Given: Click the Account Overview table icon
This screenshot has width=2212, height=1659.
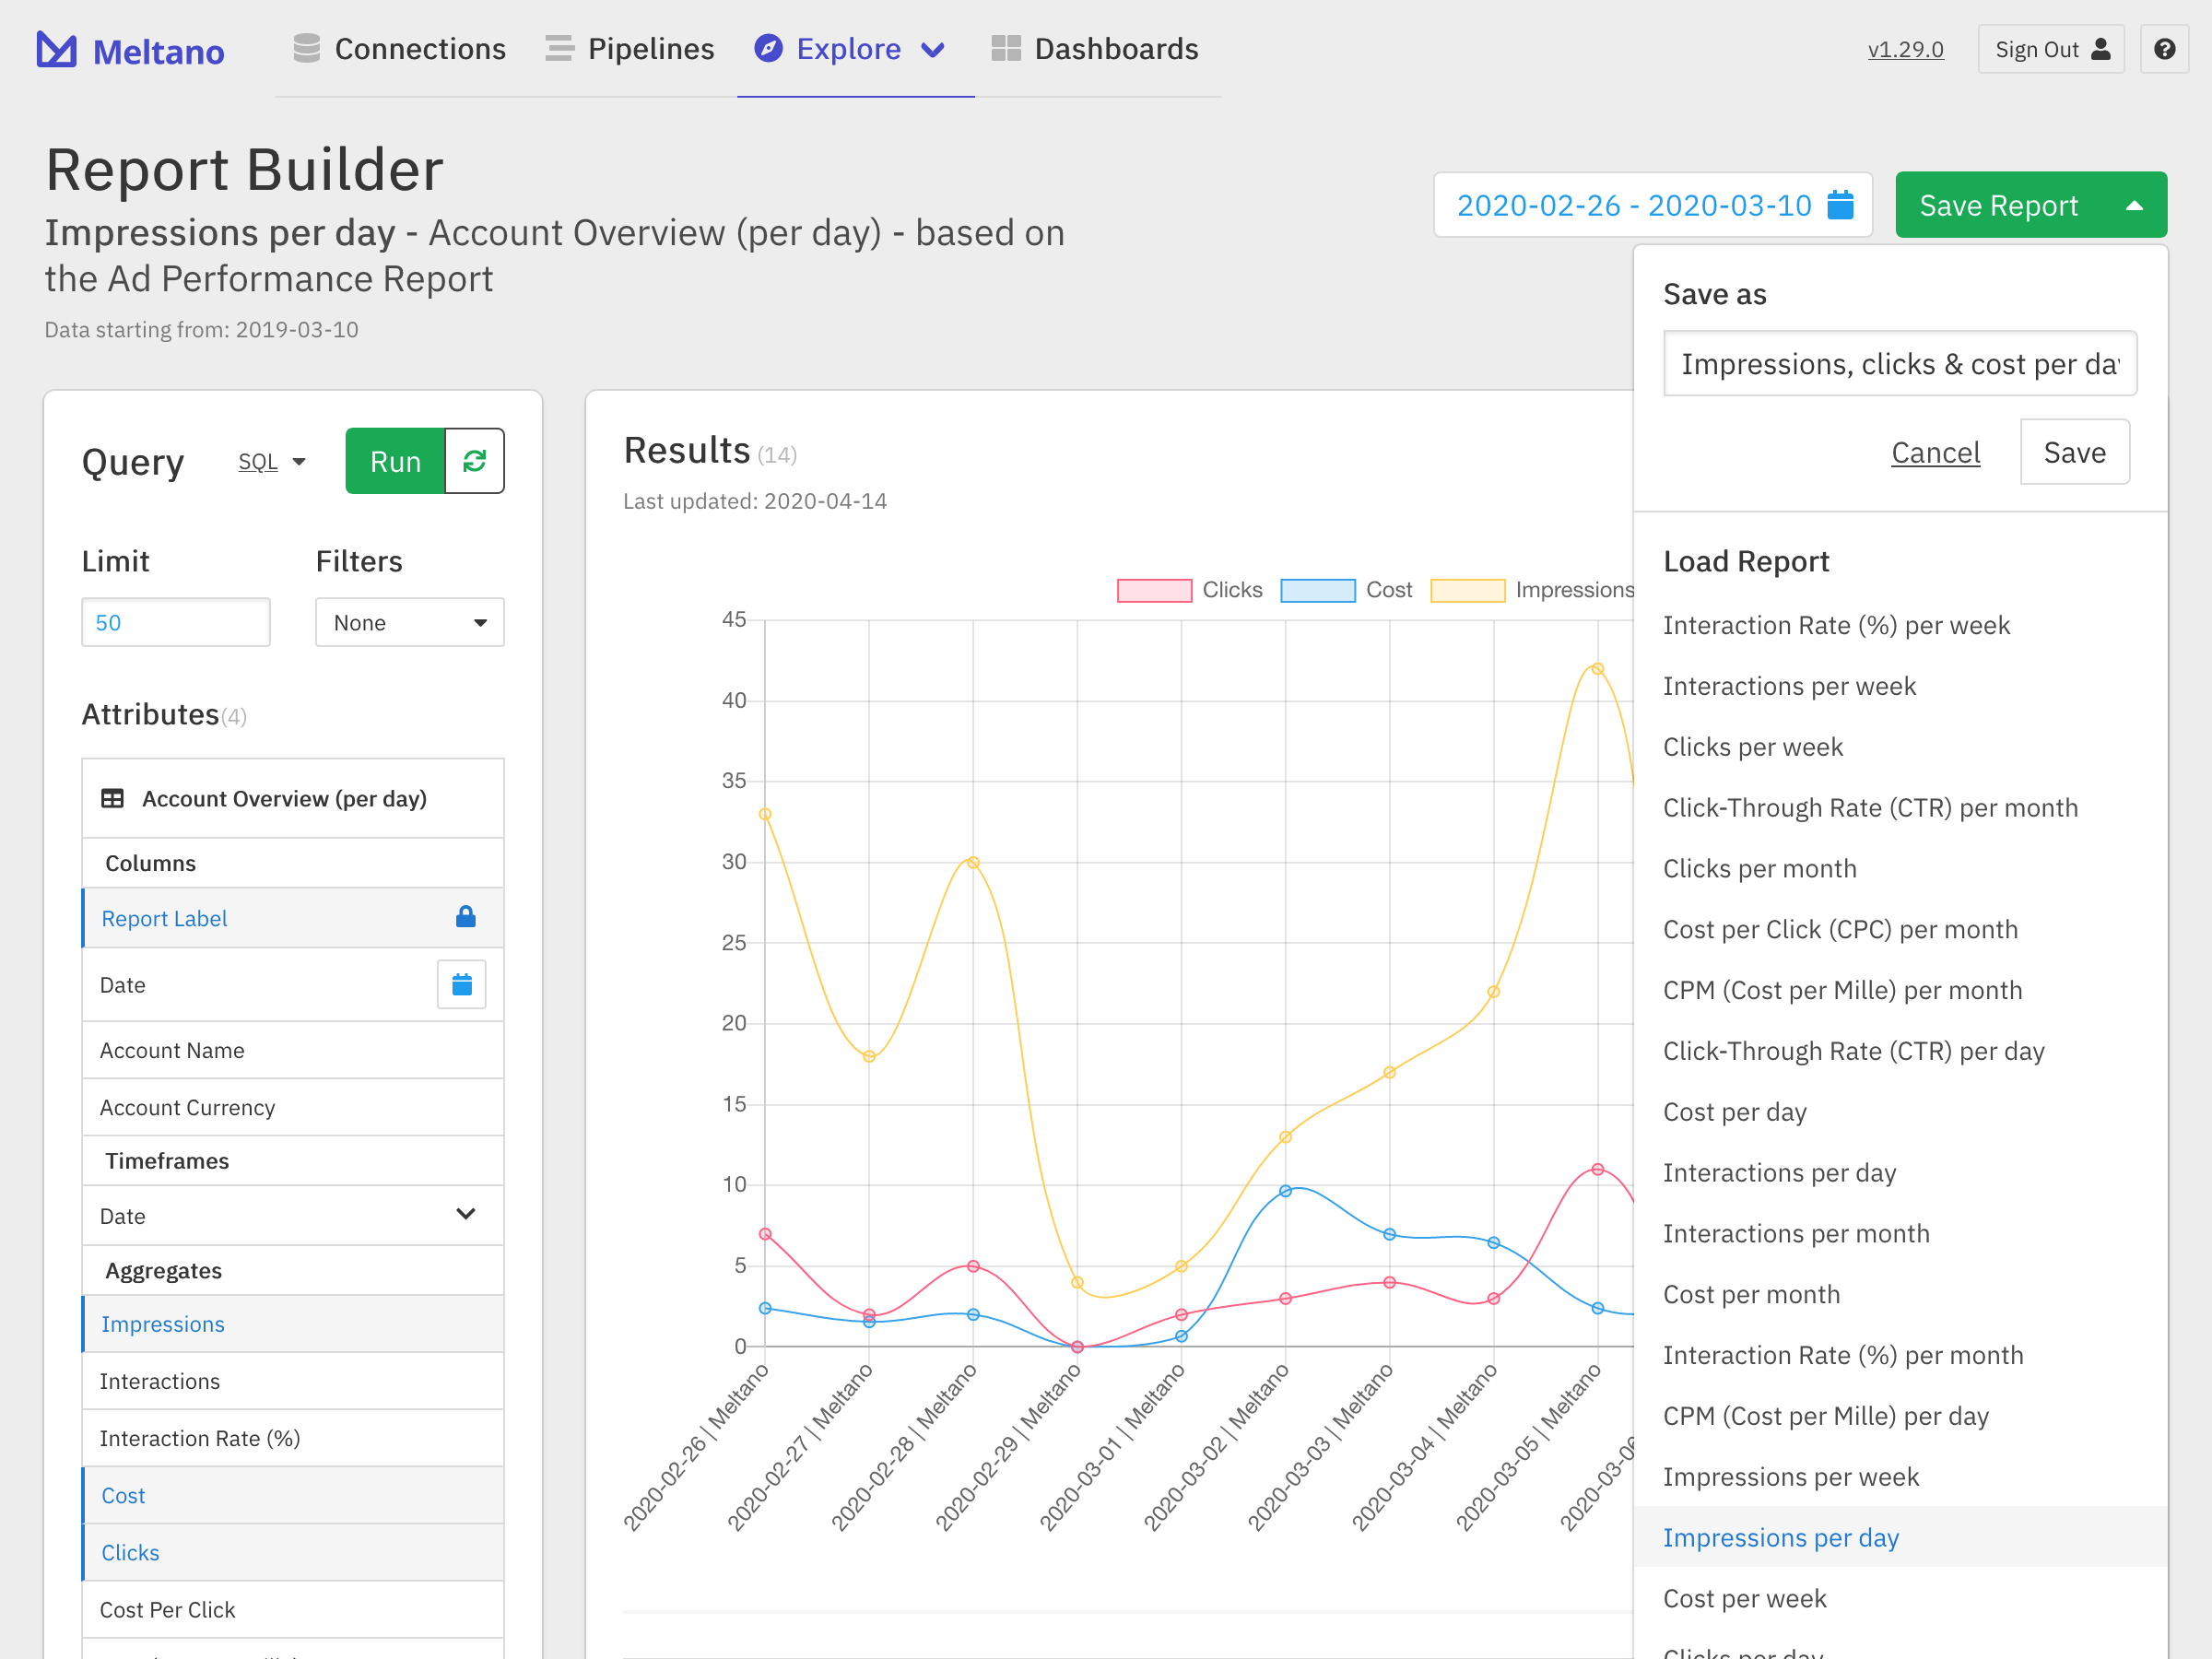Looking at the screenshot, I should click(112, 798).
